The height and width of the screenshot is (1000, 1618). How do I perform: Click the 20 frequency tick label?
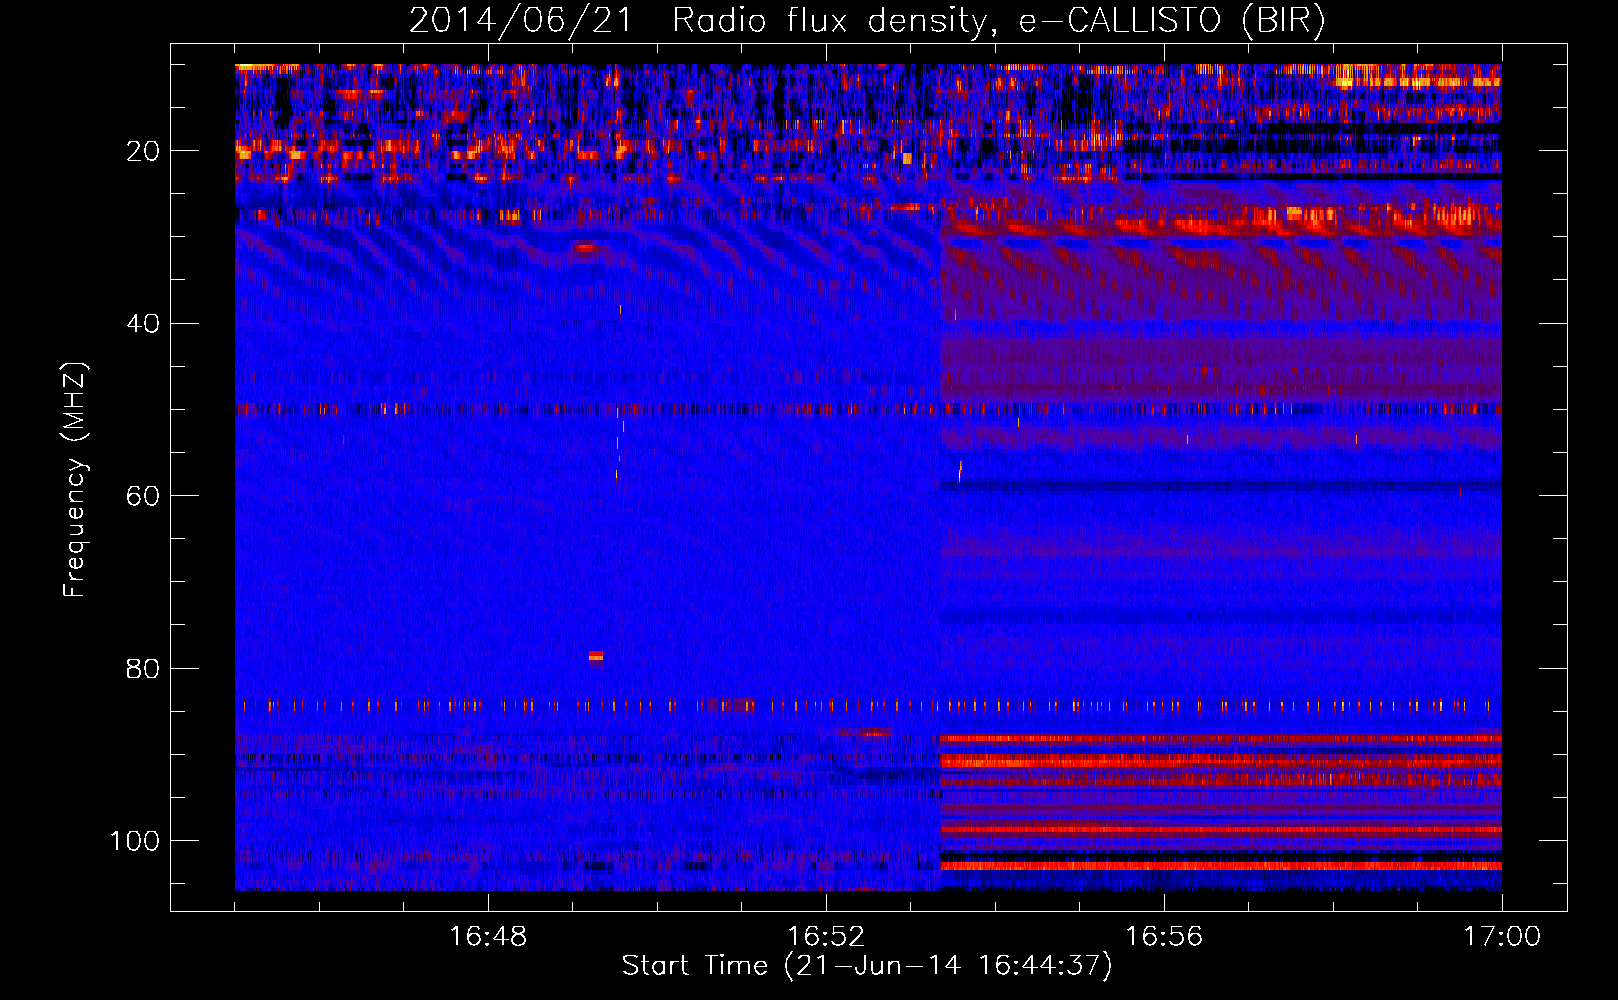143,151
